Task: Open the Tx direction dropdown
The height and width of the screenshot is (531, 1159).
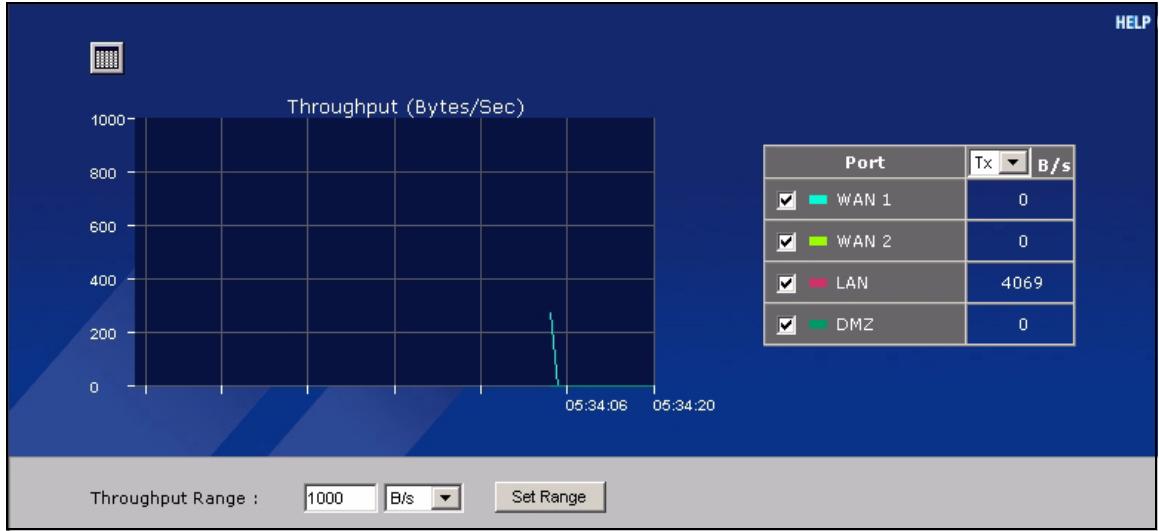Action: point(998,163)
